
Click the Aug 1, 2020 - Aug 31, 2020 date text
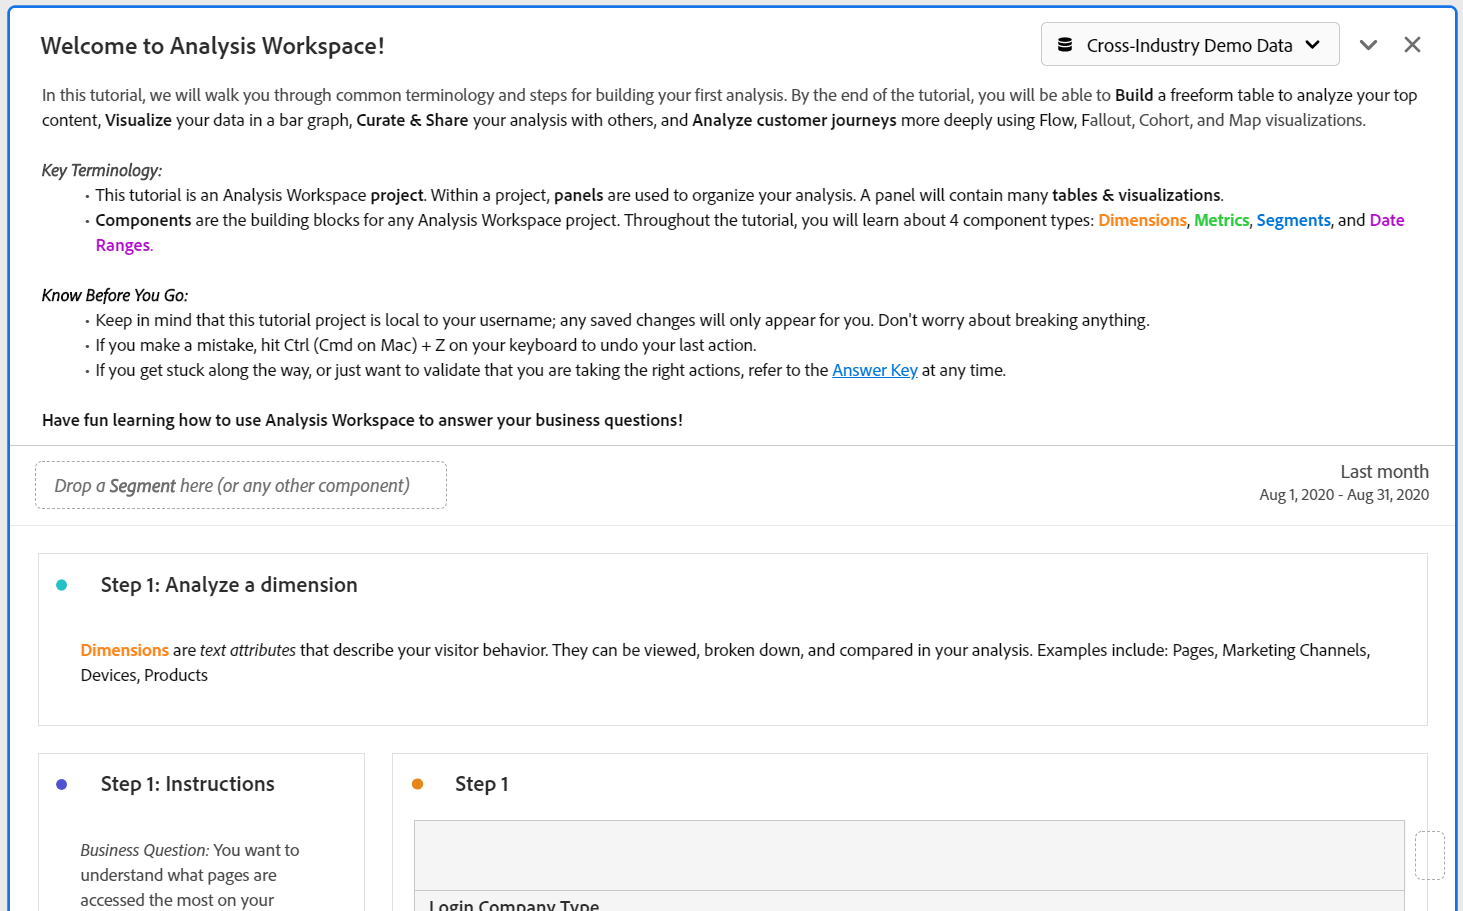(1344, 495)
